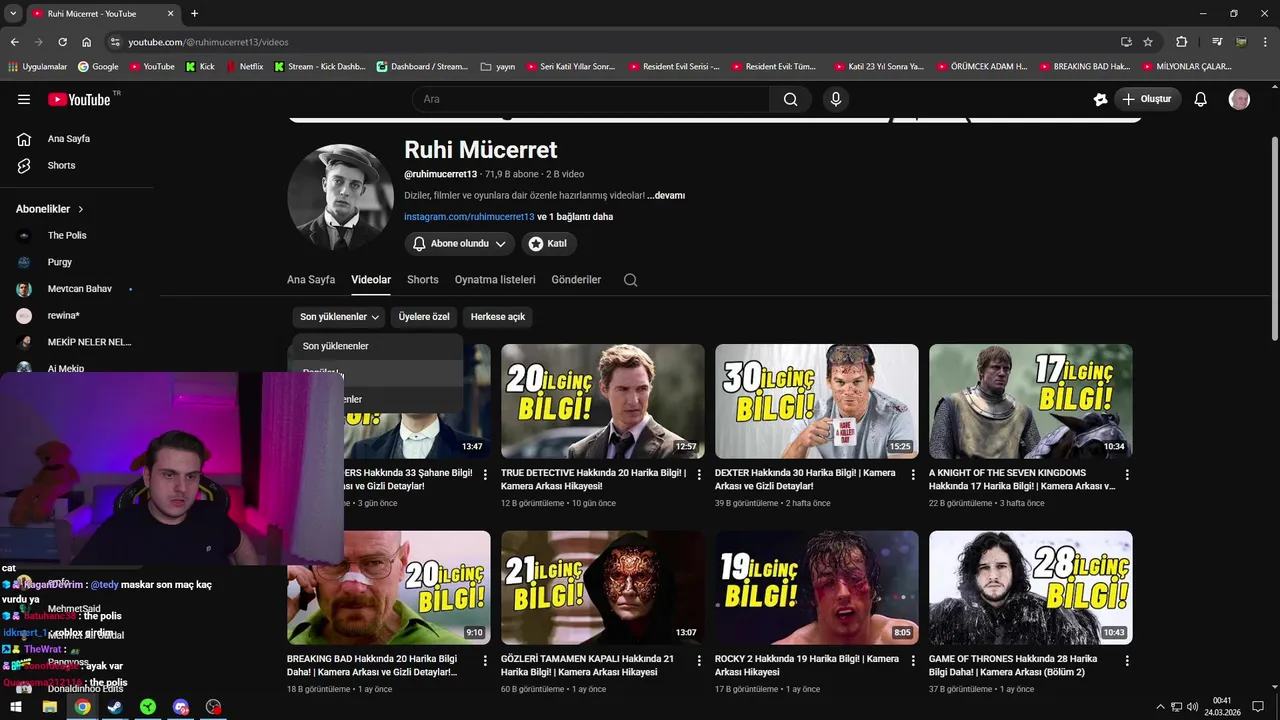Go back in browser history
The image size is (1280, 720).
click(14, 42)
